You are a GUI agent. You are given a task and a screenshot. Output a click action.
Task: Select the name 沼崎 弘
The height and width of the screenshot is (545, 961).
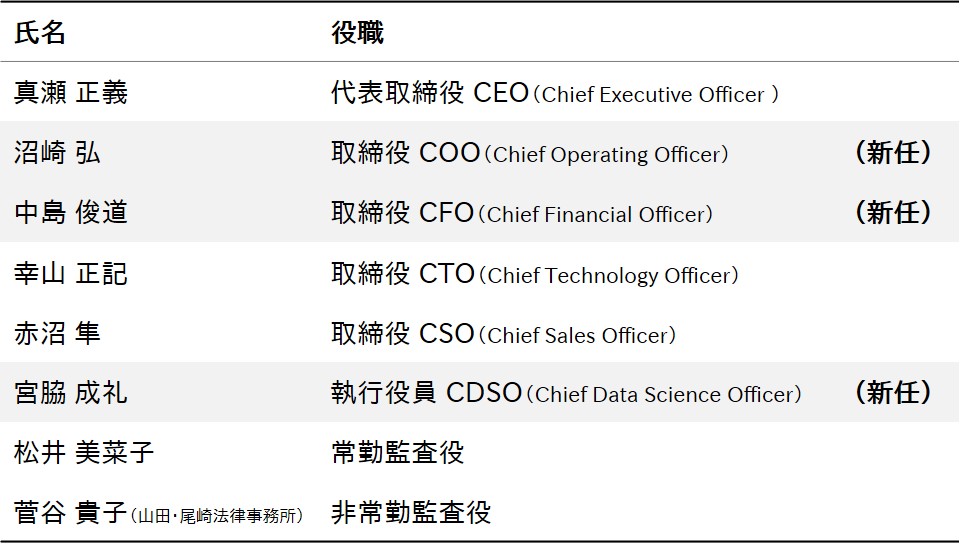[58, 153]
